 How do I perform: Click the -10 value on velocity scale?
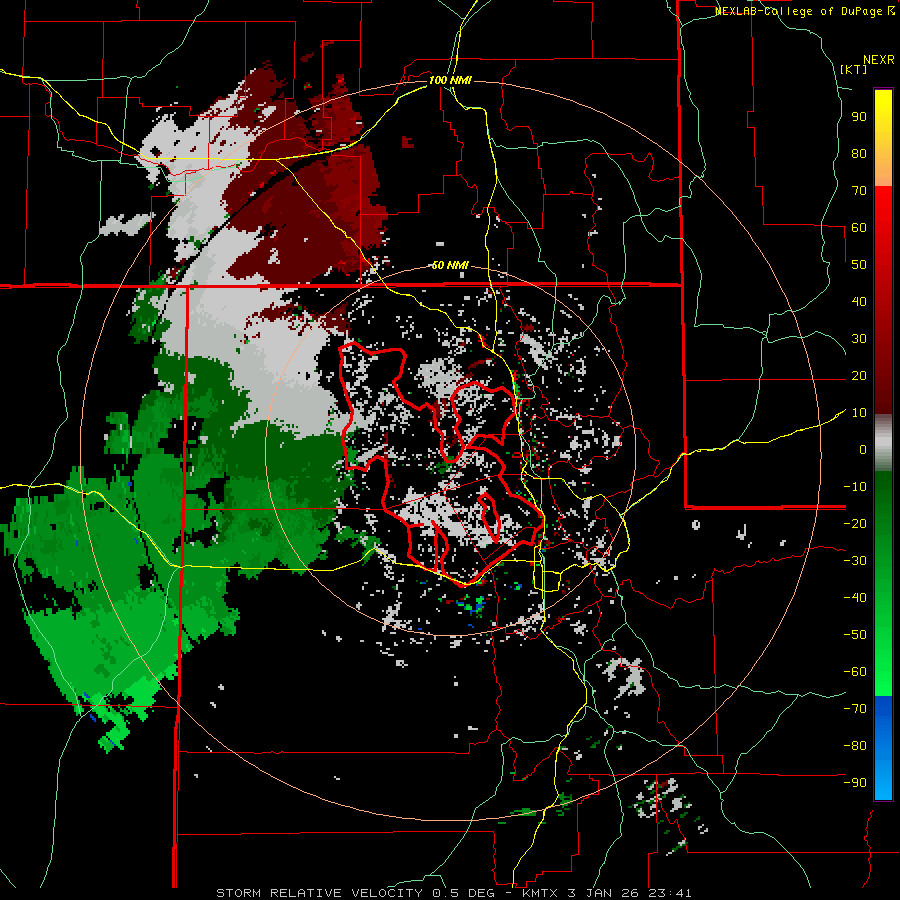click(855, 487)
